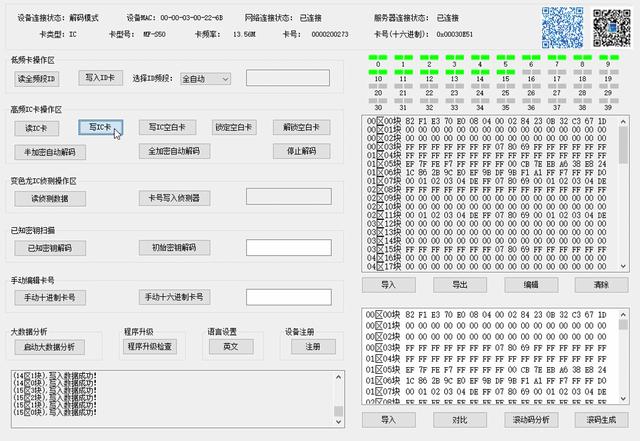Focus the input field in 低频卡操作区

point(288,78)
